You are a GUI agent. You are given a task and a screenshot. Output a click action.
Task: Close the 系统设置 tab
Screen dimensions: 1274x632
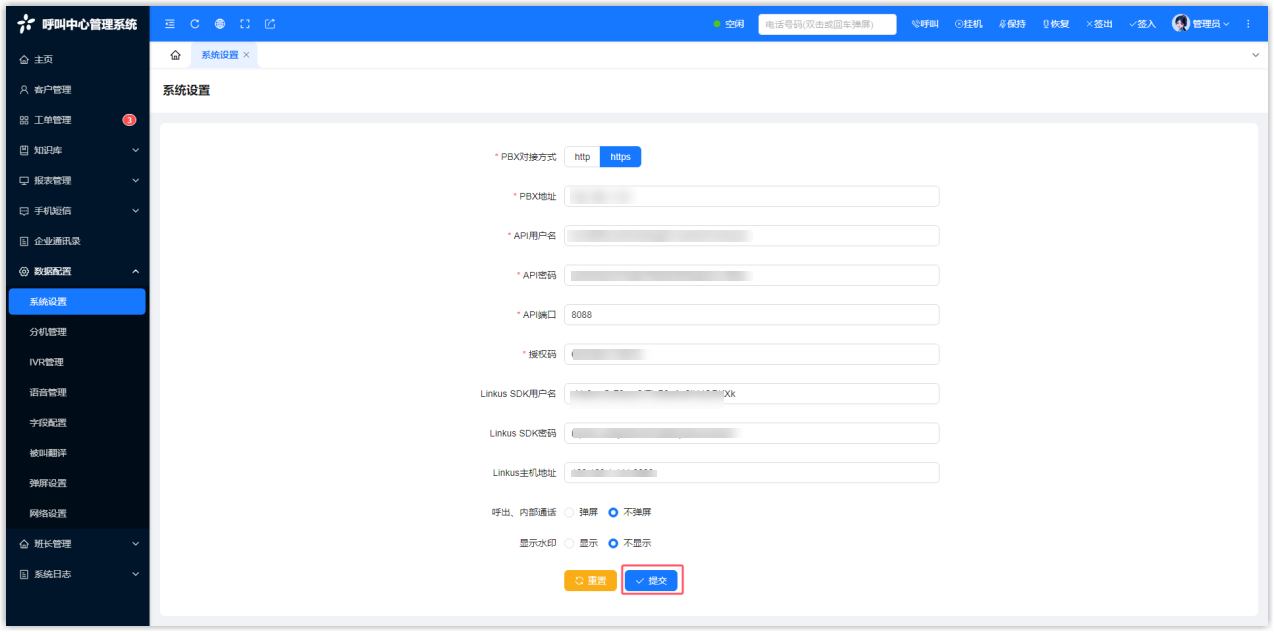click(x=247, y=55)
